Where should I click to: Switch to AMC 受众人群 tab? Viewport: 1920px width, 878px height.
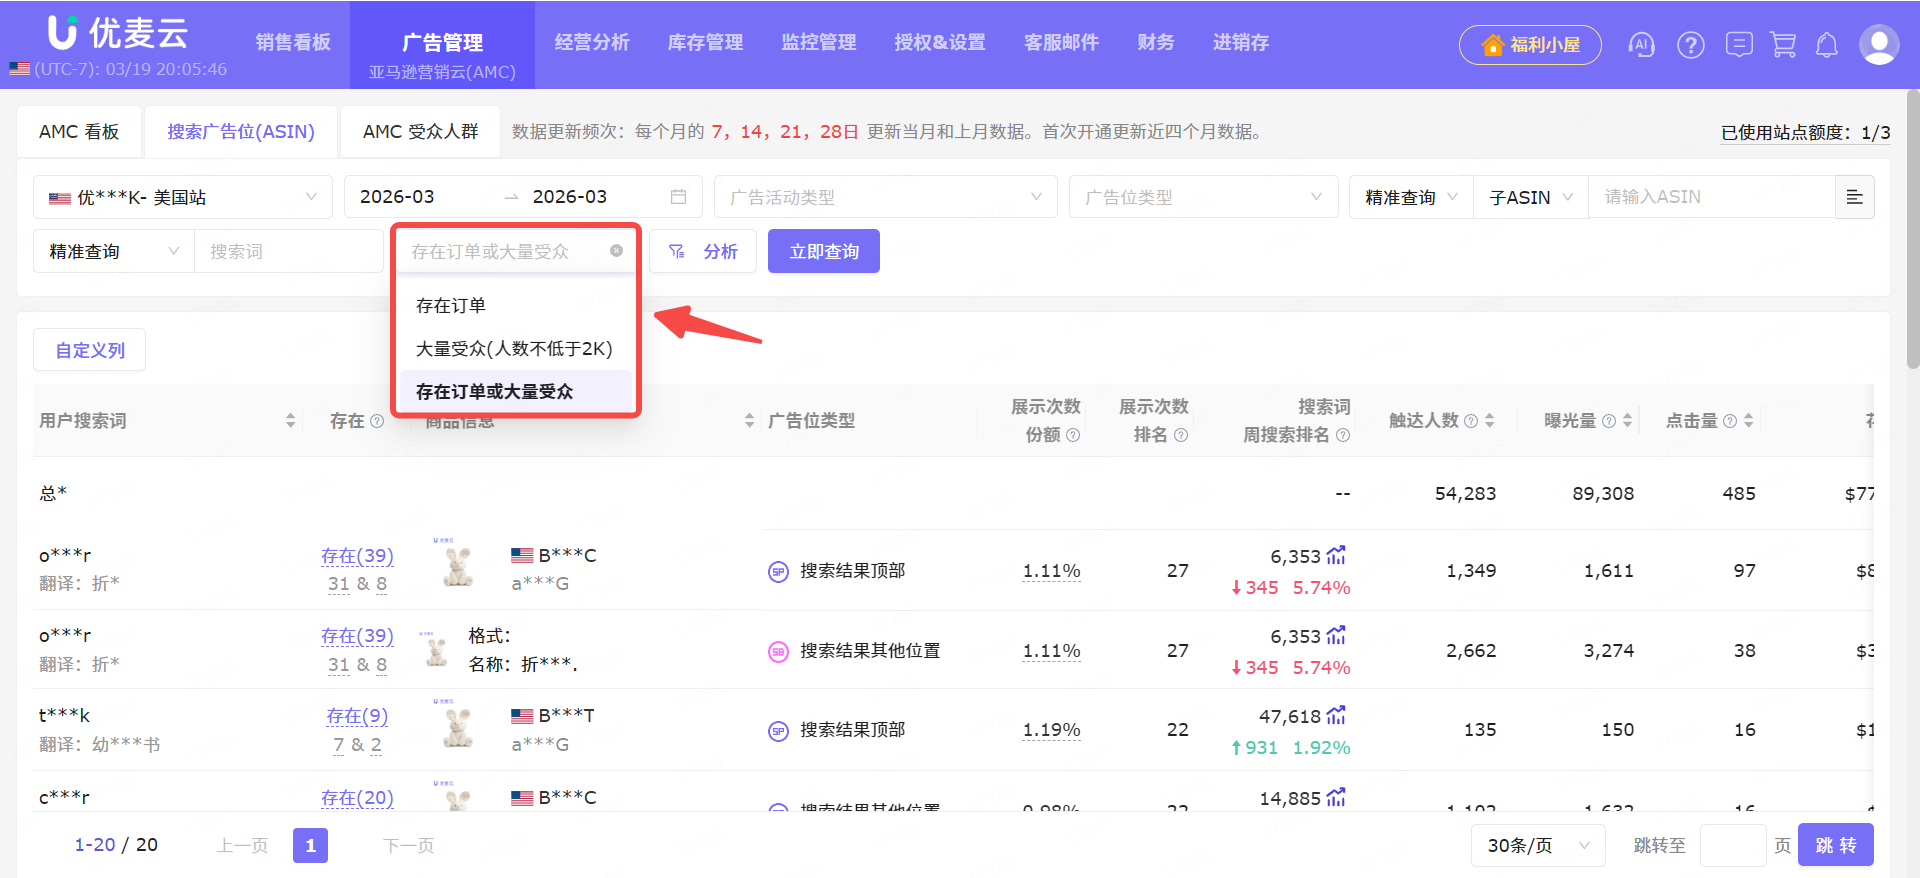(420, 132)
